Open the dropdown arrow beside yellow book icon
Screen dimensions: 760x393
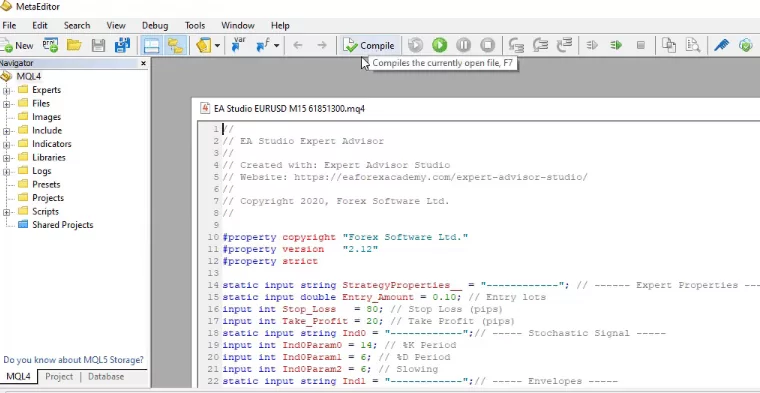217,46
